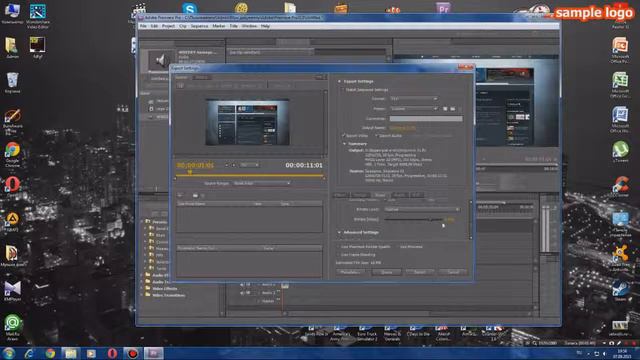640x360 pixels.
Task: Open the Sequence menu in Premiere Pro
Action: [x=199, y=26]
